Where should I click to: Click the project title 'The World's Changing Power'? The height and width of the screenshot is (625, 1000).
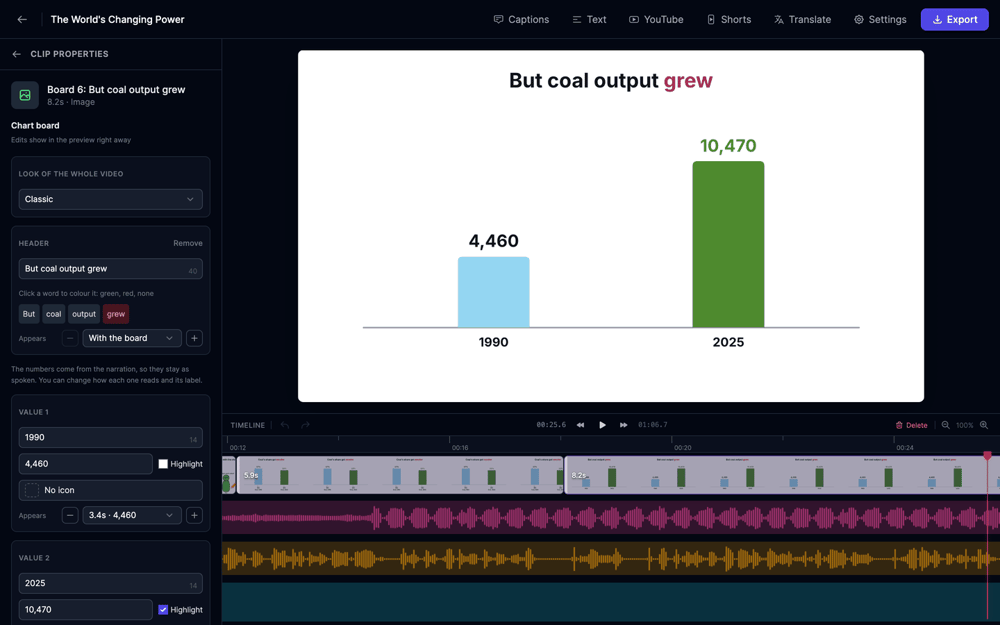pyautogui.click(x=117, y=20)
